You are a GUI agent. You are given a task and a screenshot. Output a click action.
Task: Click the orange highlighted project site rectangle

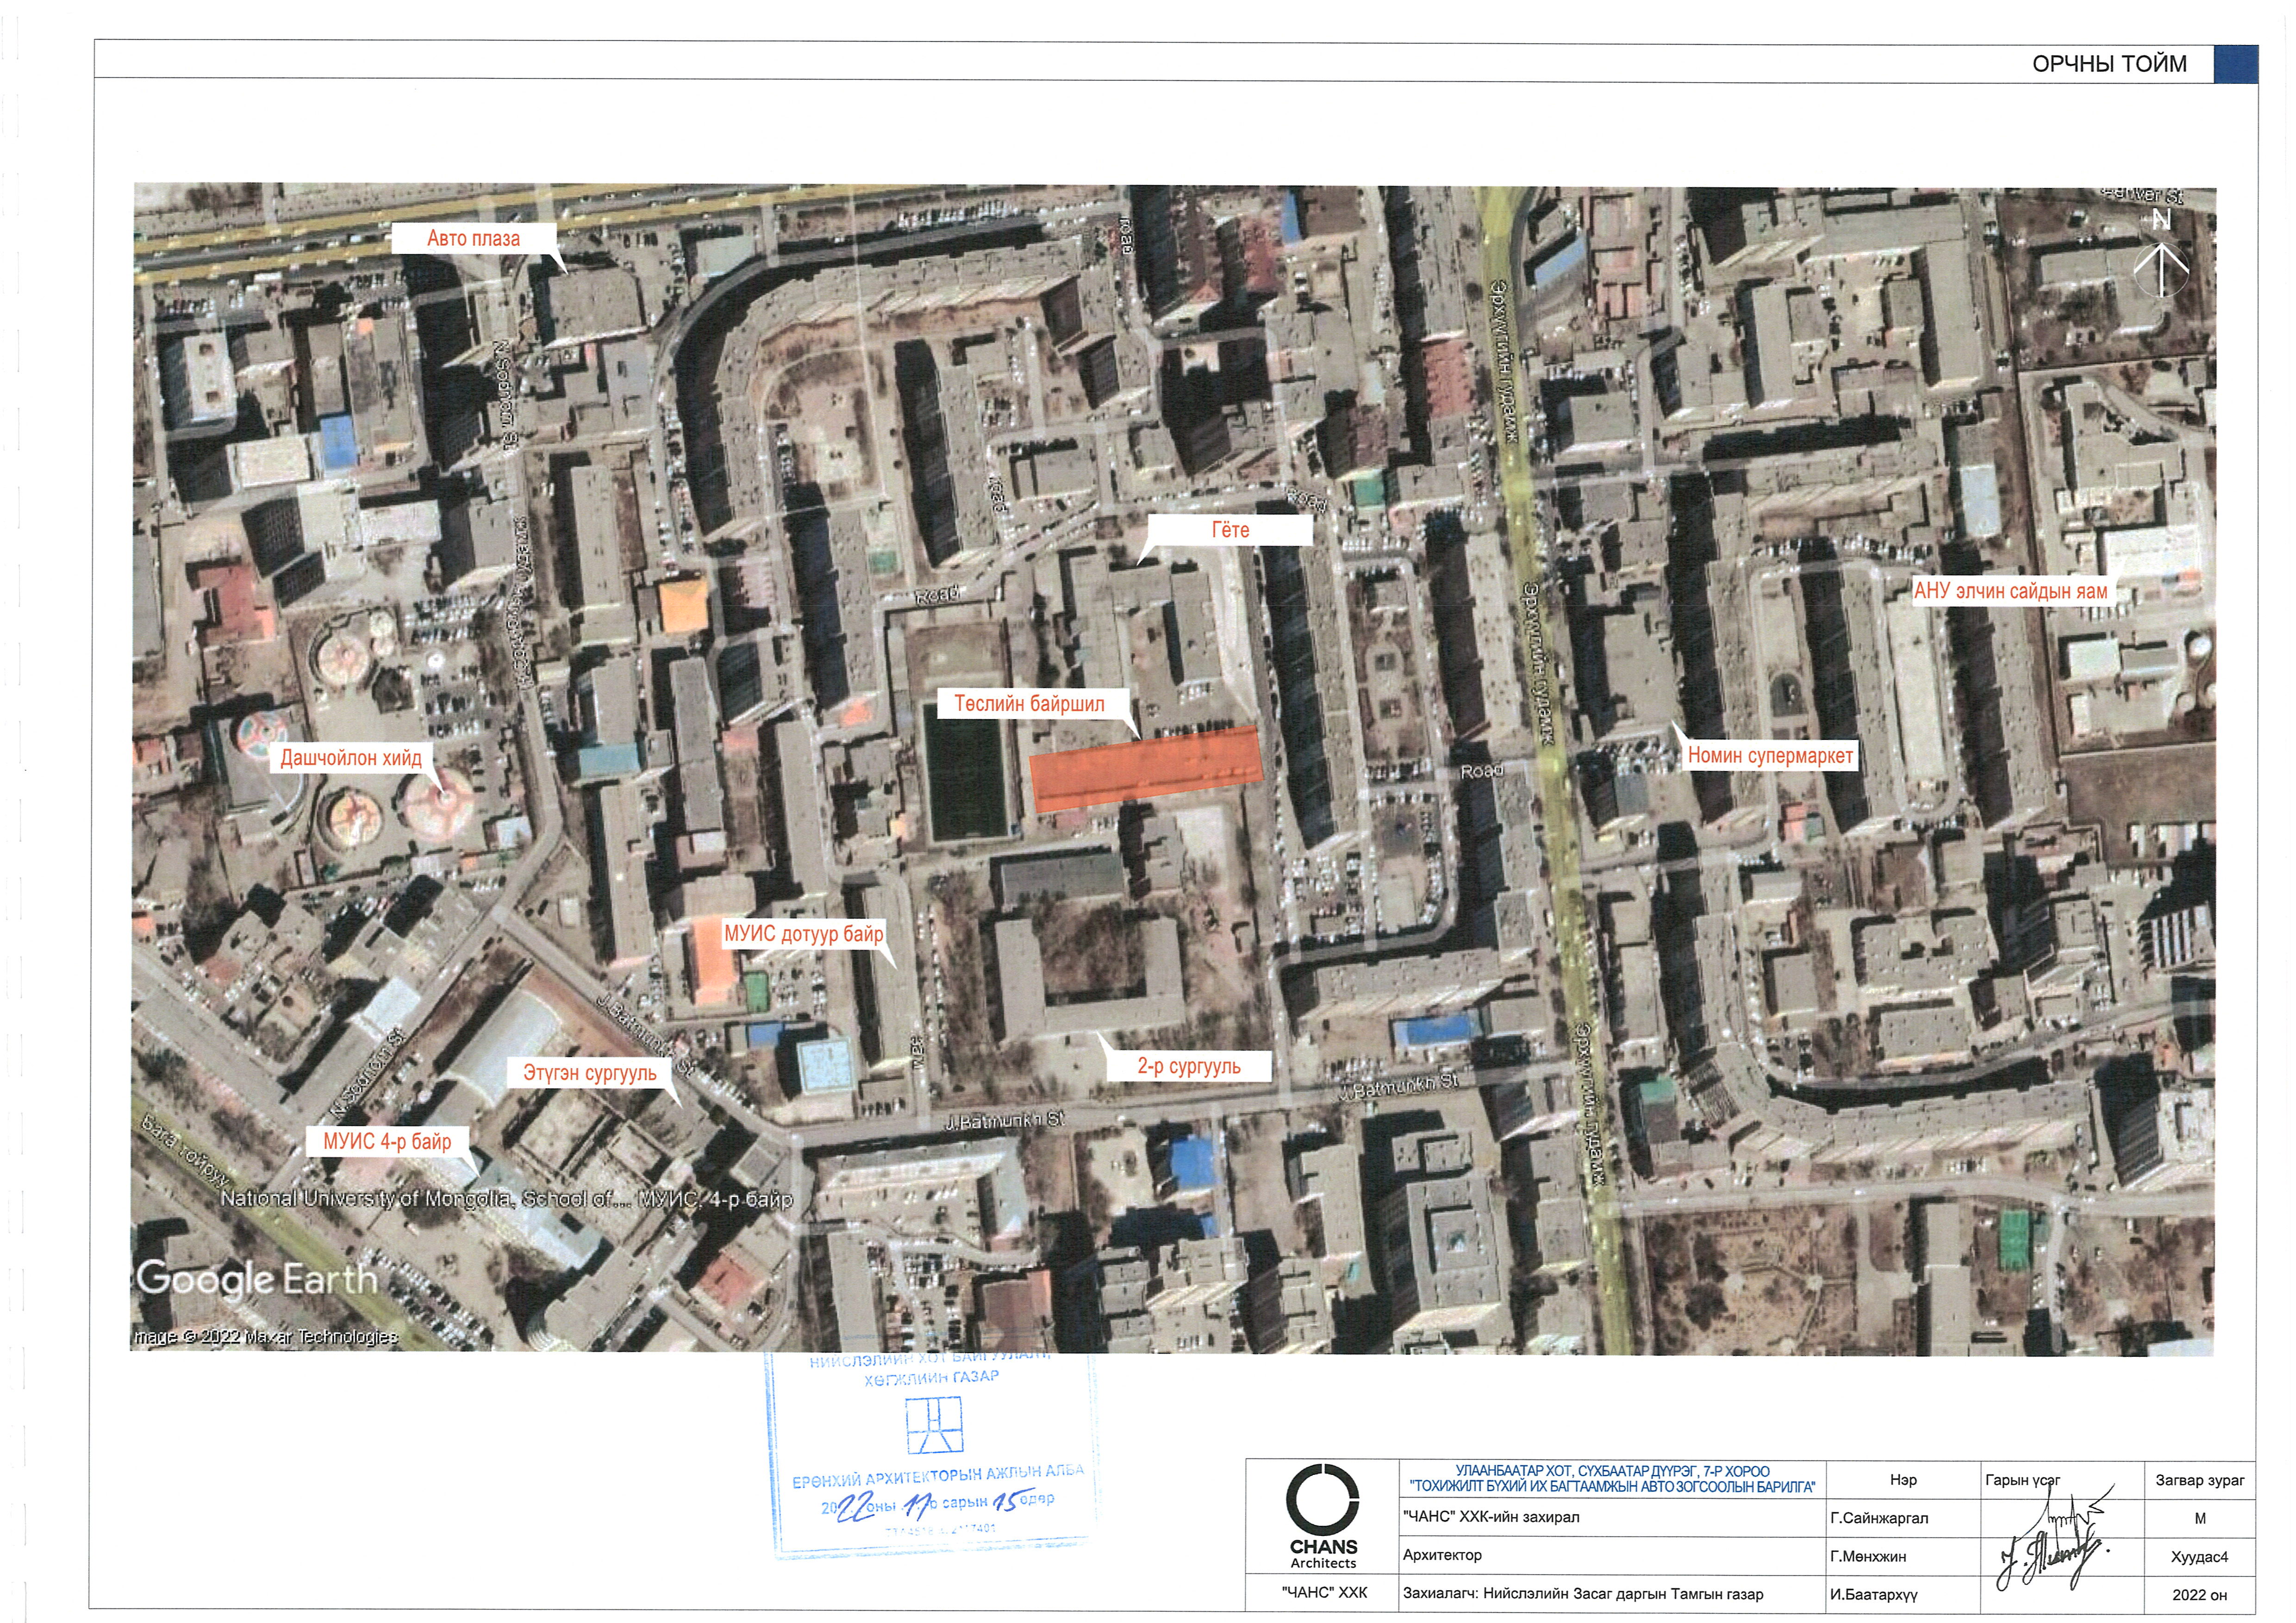pos(1146,768)
